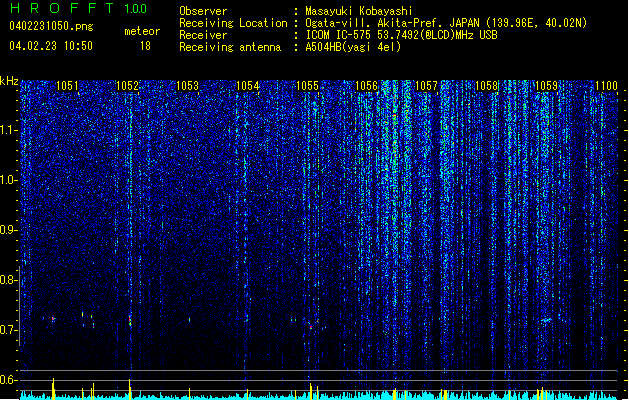
Task: Click the 0.7 kHz axis label
Action: click(8, 330)
